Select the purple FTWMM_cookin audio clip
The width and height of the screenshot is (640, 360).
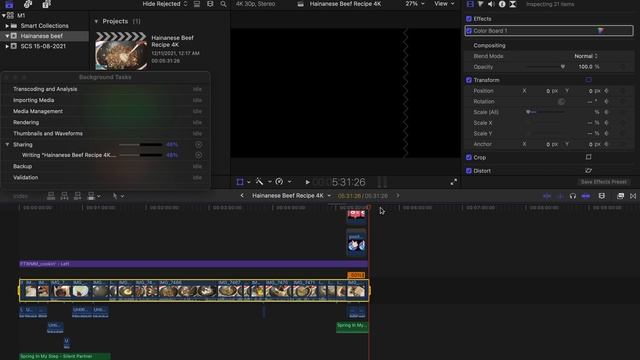(x=194, y=264)
